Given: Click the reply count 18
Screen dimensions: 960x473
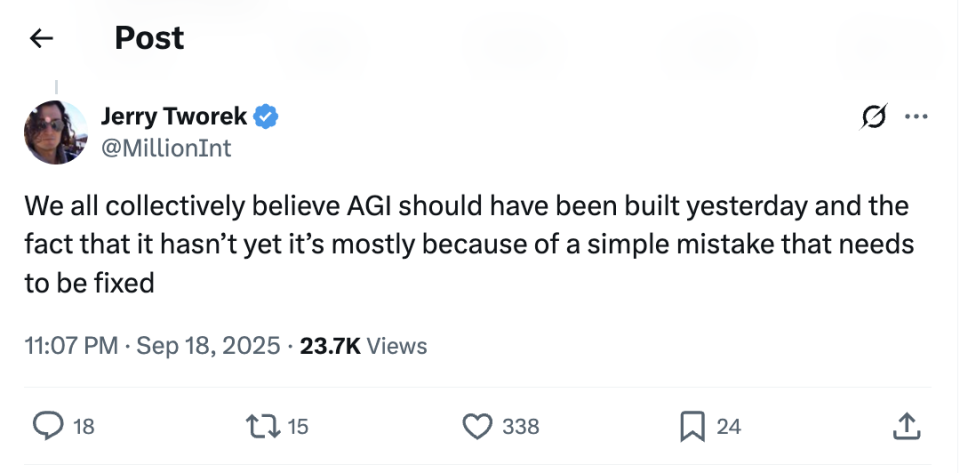Looking at the screenshot, I should pyautogui.click(x=84, y=427).
